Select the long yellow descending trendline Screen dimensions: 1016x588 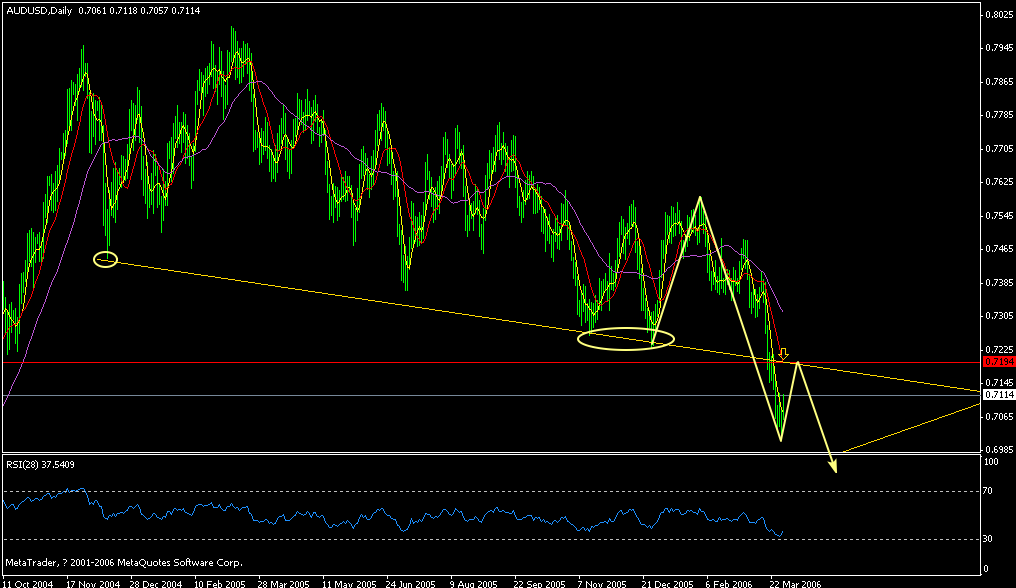(x=400, y=306)
